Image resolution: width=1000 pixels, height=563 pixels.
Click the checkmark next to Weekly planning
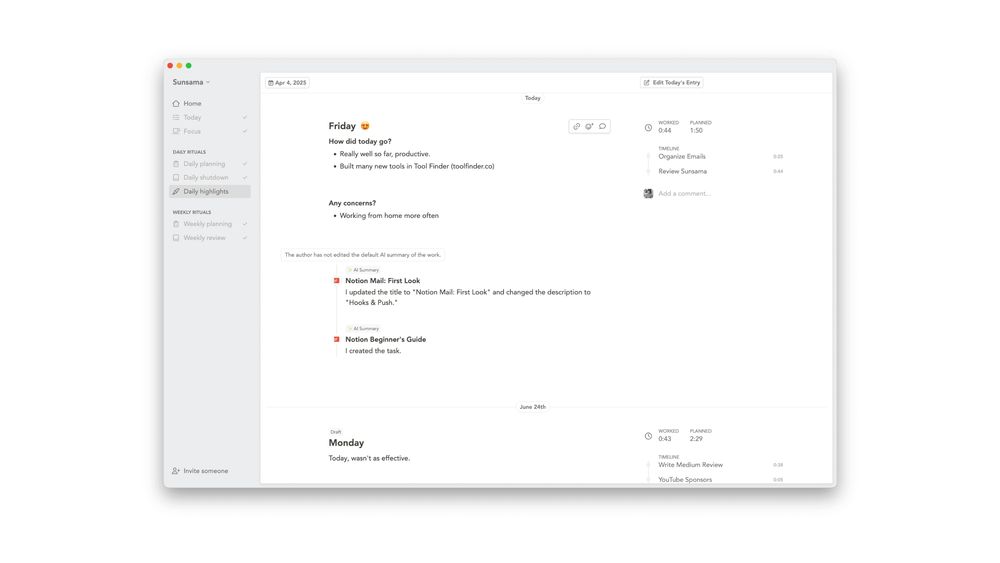click(244, 224)
